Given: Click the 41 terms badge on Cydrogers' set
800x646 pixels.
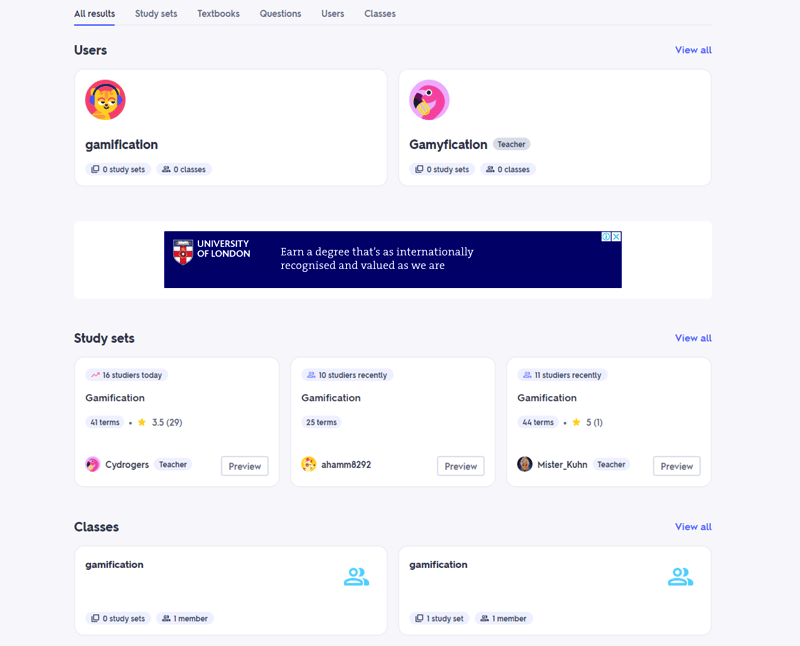Looking at the screenshot, I should (x=105, y=422).
